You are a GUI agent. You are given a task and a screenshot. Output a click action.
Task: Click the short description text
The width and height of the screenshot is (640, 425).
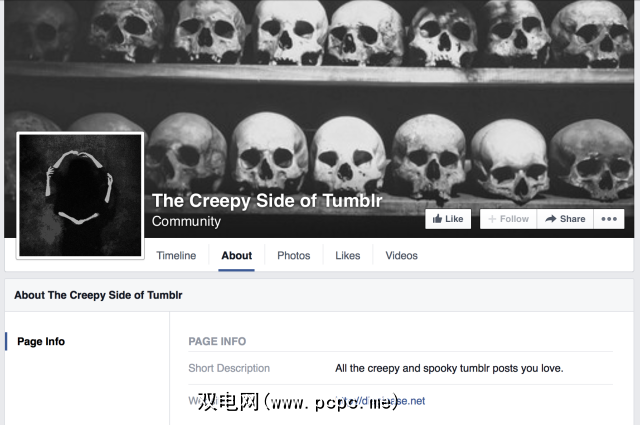click(x=449, y=368)
